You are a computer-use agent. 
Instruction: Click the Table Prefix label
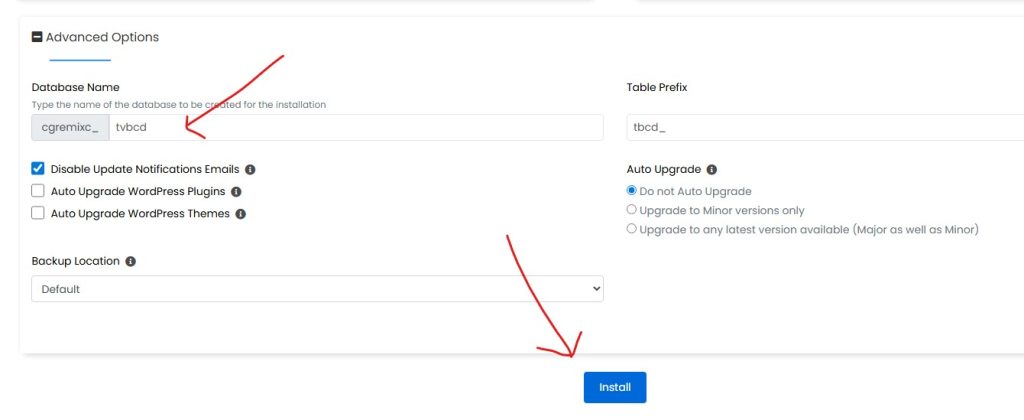pyautogui.click(x=657, y=87)
